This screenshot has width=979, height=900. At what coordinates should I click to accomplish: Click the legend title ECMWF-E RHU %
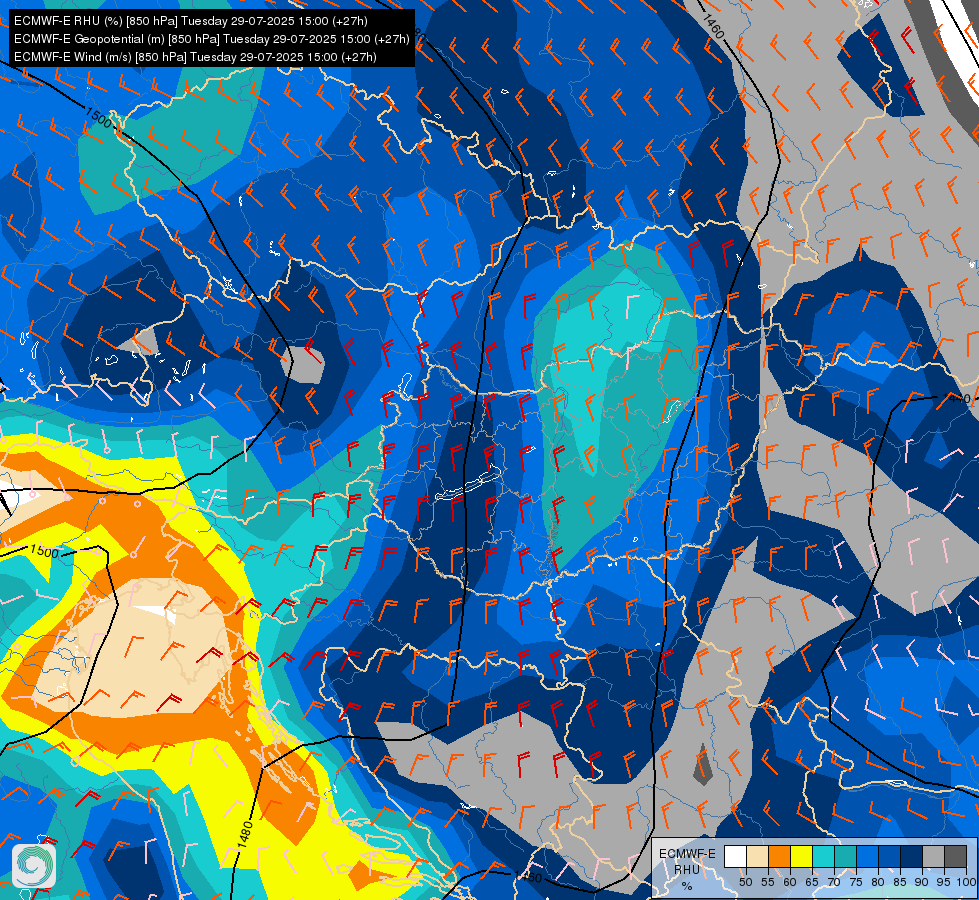tap(687, 869)
